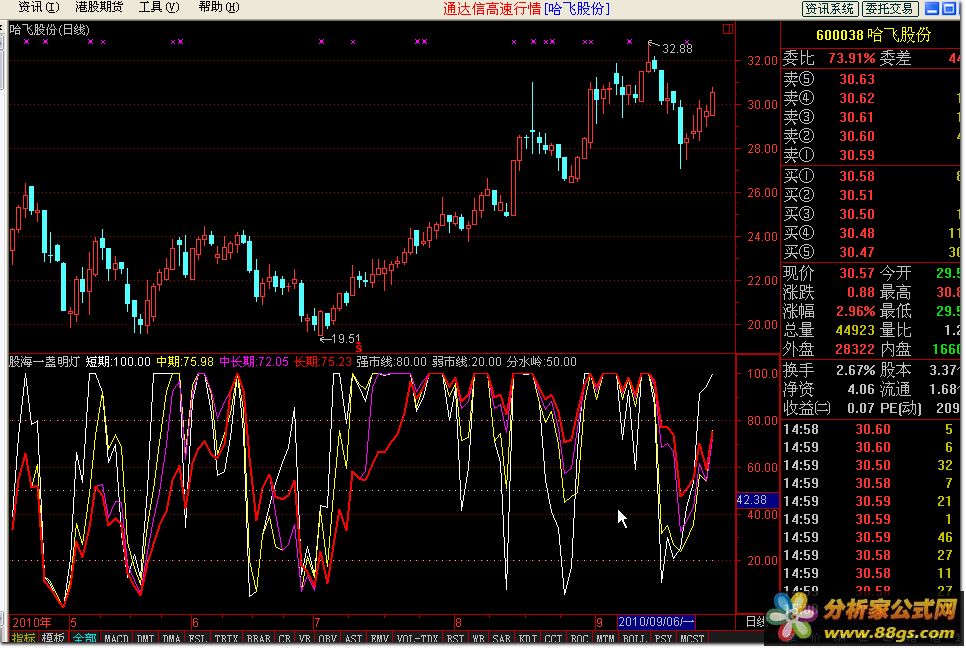Click the highlighted date 2010/09/06/一
The height and width of the screenshot is (648, 966).
656,622
